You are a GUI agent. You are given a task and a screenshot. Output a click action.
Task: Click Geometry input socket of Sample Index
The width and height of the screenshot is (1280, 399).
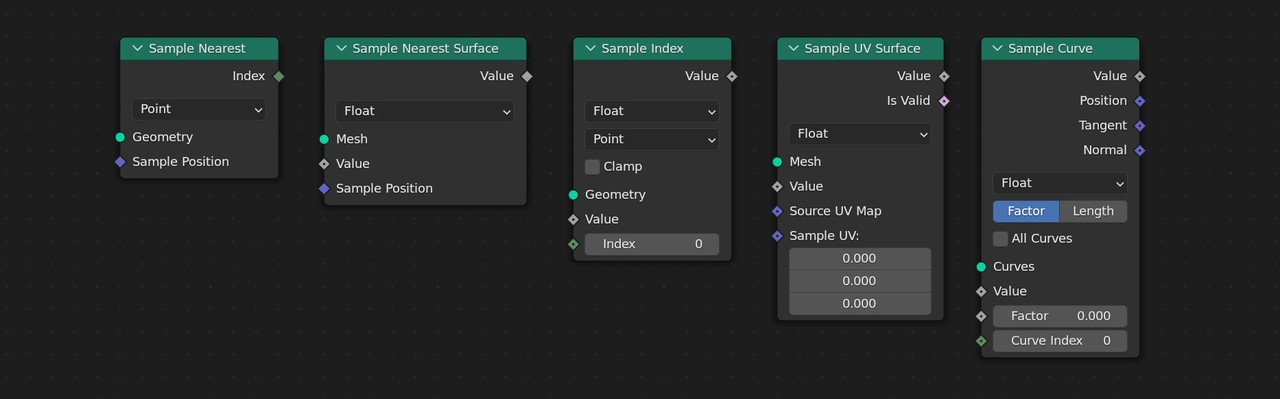pos(573,195)
